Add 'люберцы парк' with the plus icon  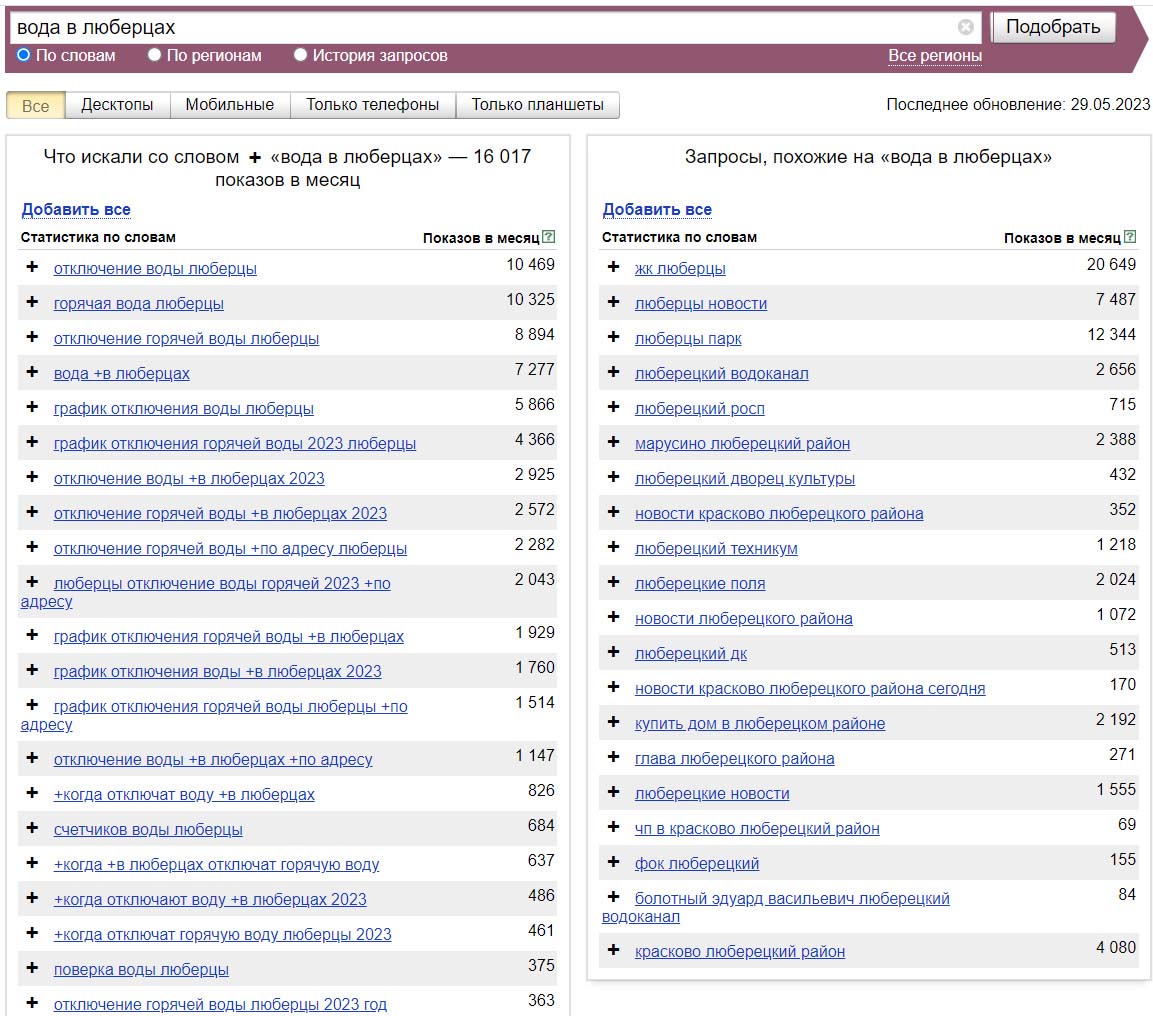613,337
